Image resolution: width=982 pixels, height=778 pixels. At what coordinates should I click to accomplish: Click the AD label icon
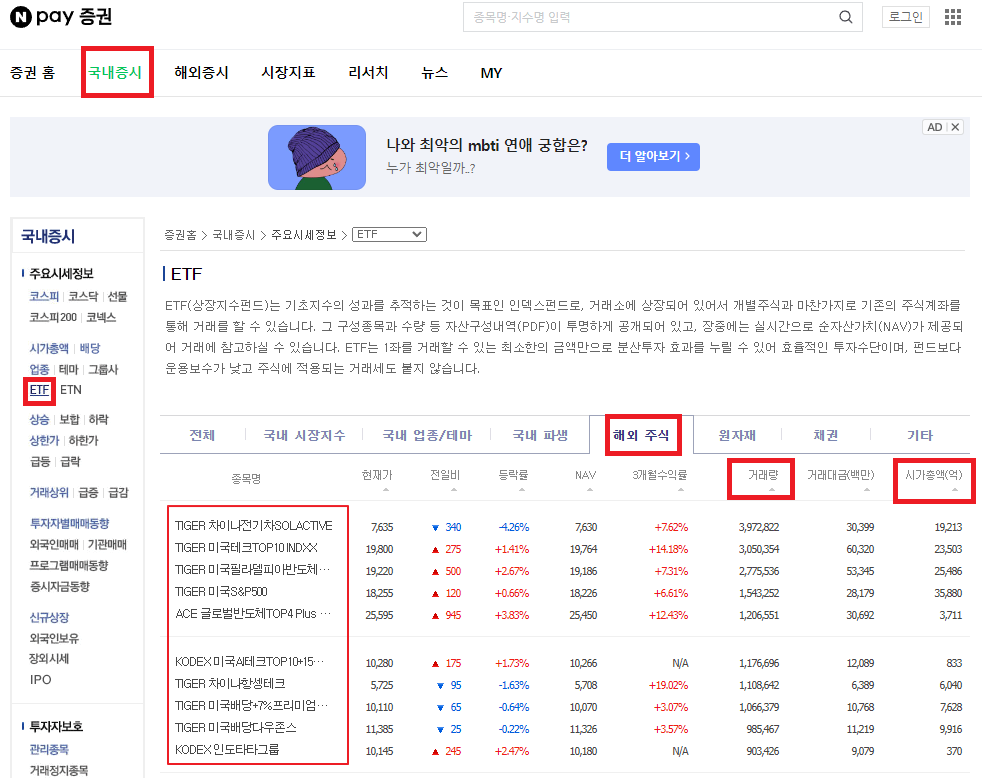coord(934,127)
